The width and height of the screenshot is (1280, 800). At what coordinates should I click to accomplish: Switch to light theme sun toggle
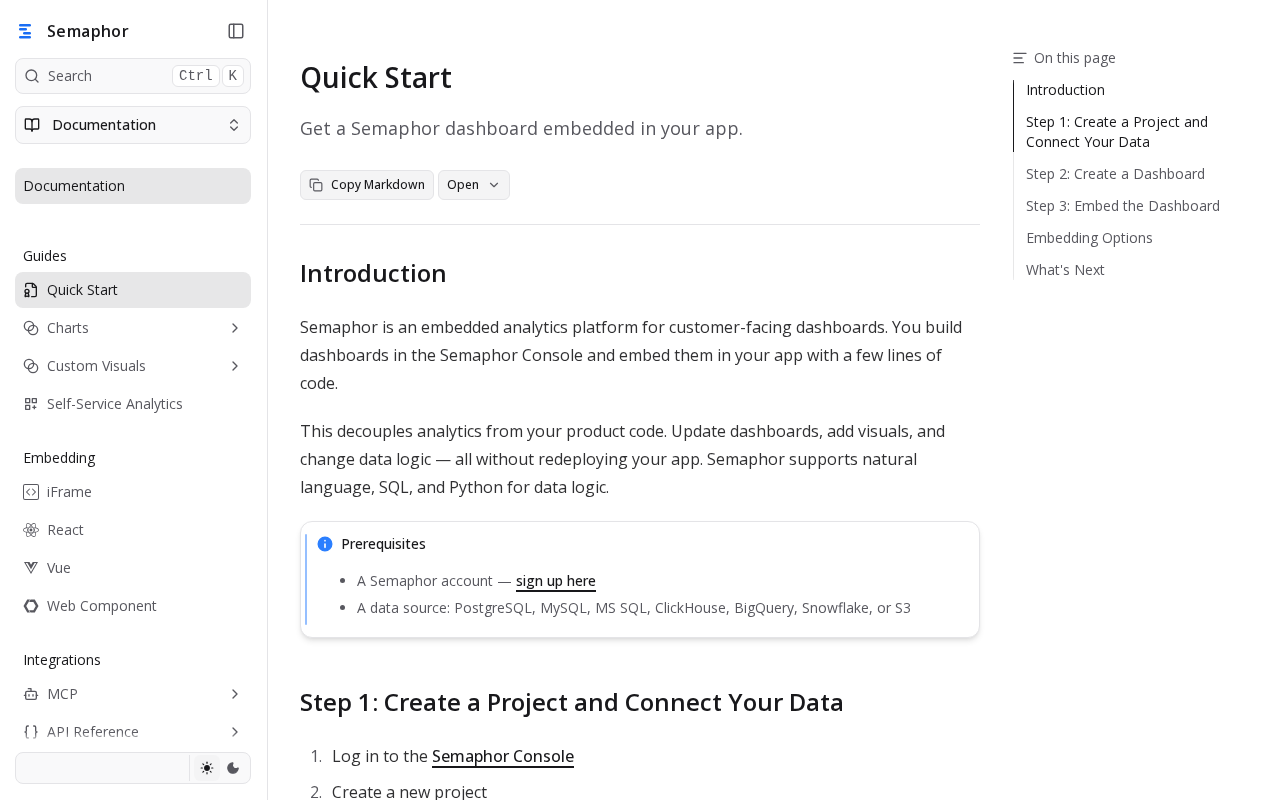[x=207, y=768]
